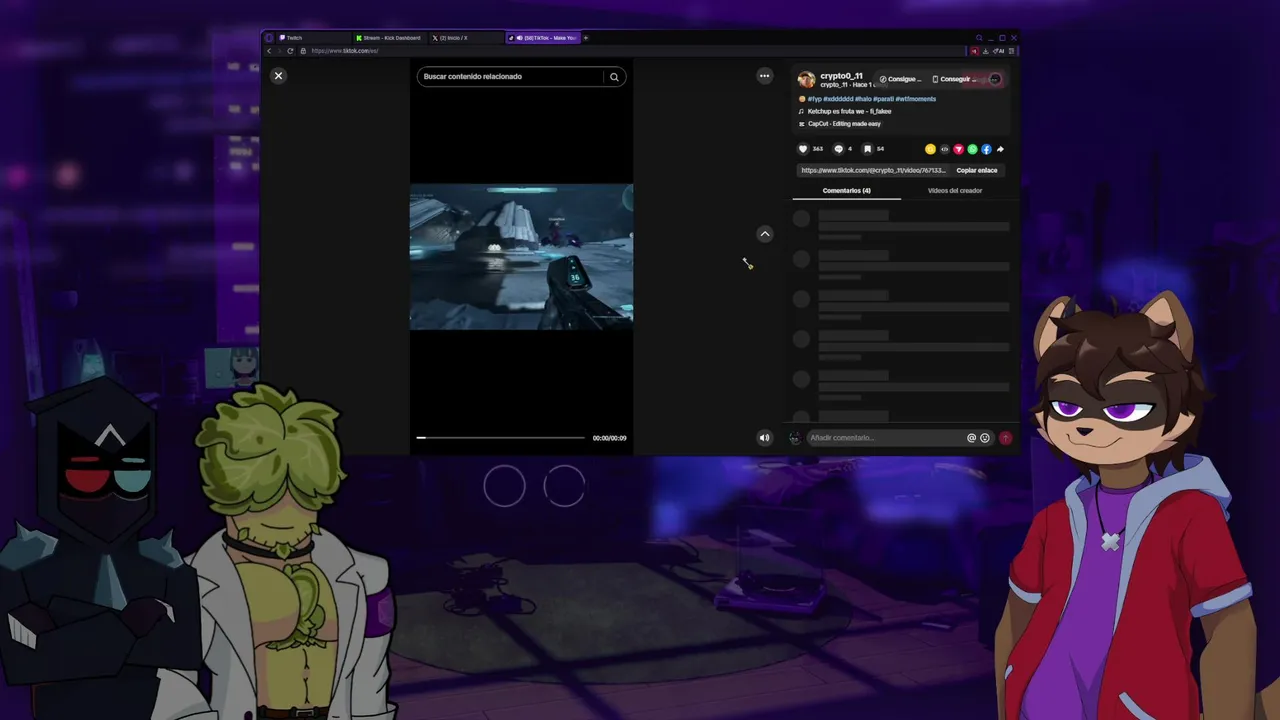Switch to 'Videos del creador' tab
The width and height of the screenshot is (1280, 720).
[x=955, y=190]
